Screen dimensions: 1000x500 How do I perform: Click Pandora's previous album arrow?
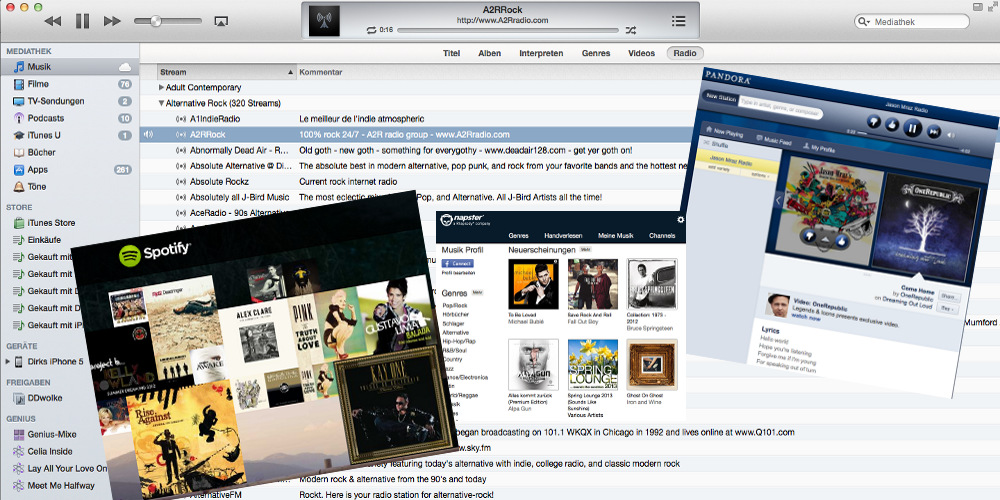click(778, 200)
